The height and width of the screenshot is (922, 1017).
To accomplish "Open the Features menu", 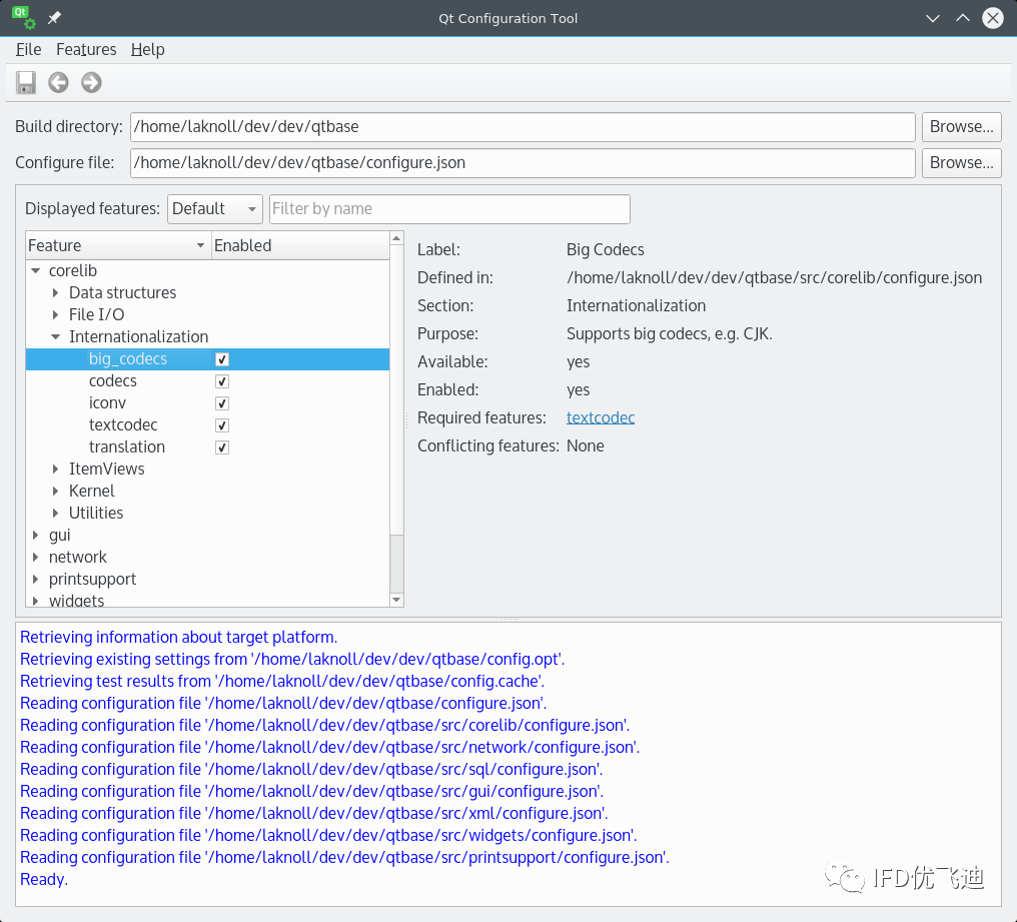I will 86,49.
